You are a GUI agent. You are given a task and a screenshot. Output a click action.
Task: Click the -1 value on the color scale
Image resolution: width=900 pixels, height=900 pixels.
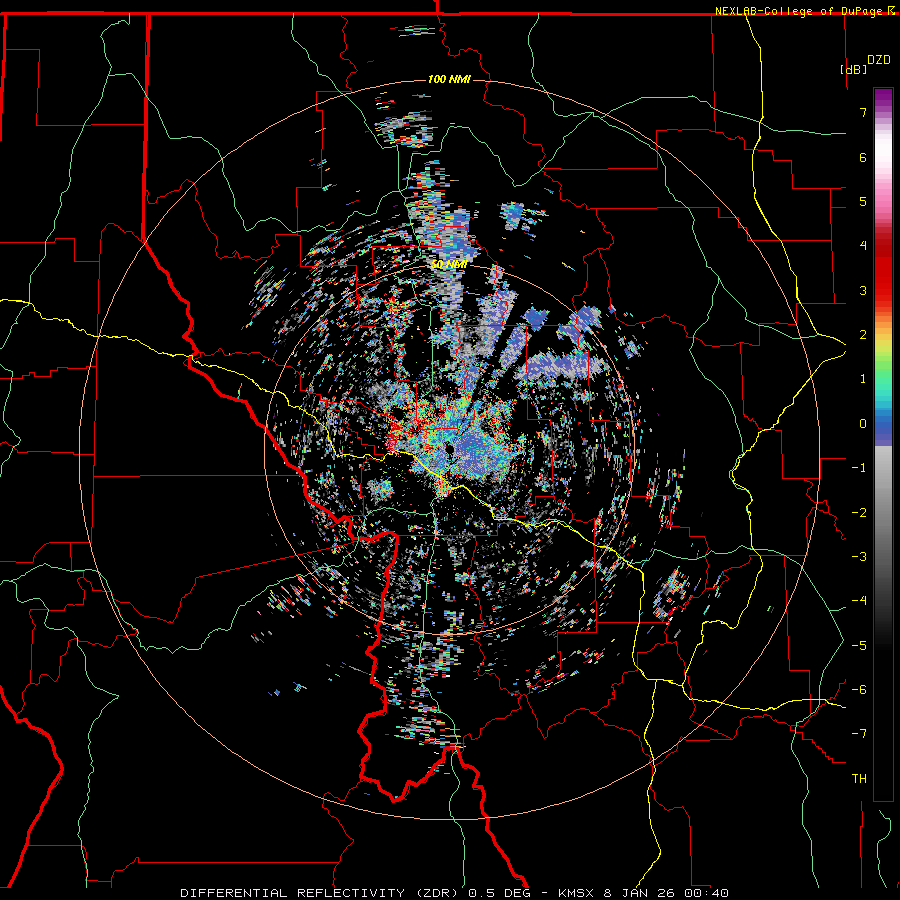(859, 468)
